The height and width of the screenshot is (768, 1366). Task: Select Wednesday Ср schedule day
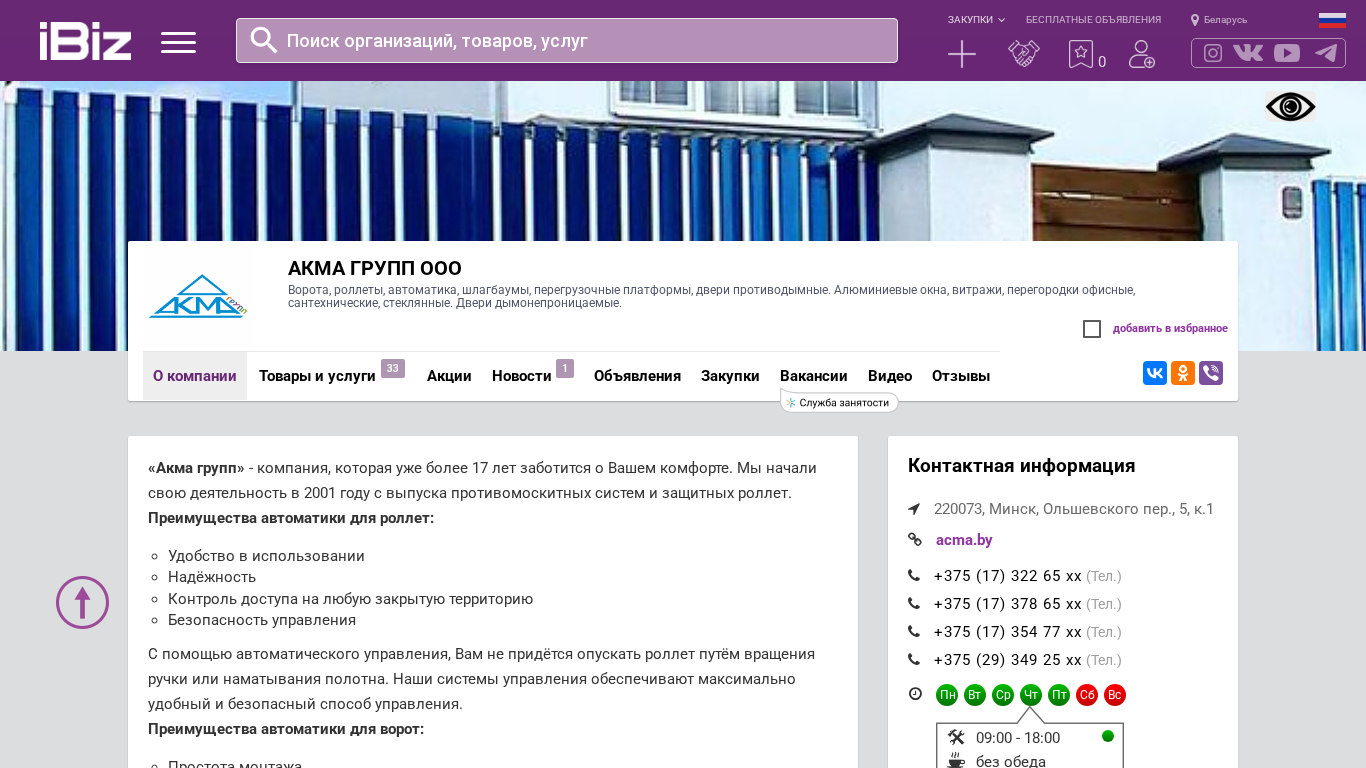click(1003, 695)
